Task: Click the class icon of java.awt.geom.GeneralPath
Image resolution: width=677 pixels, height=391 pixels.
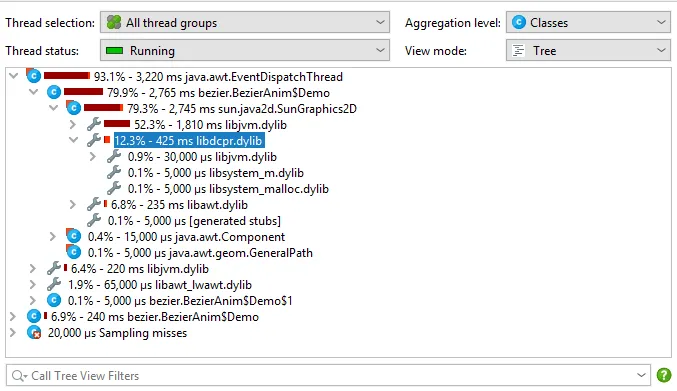Action: [x=73, y=252]
